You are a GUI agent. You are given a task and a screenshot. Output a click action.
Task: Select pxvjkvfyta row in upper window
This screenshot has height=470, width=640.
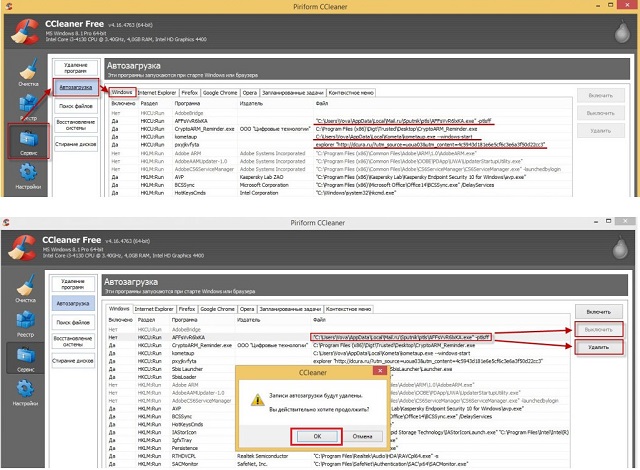click(341, 145)
